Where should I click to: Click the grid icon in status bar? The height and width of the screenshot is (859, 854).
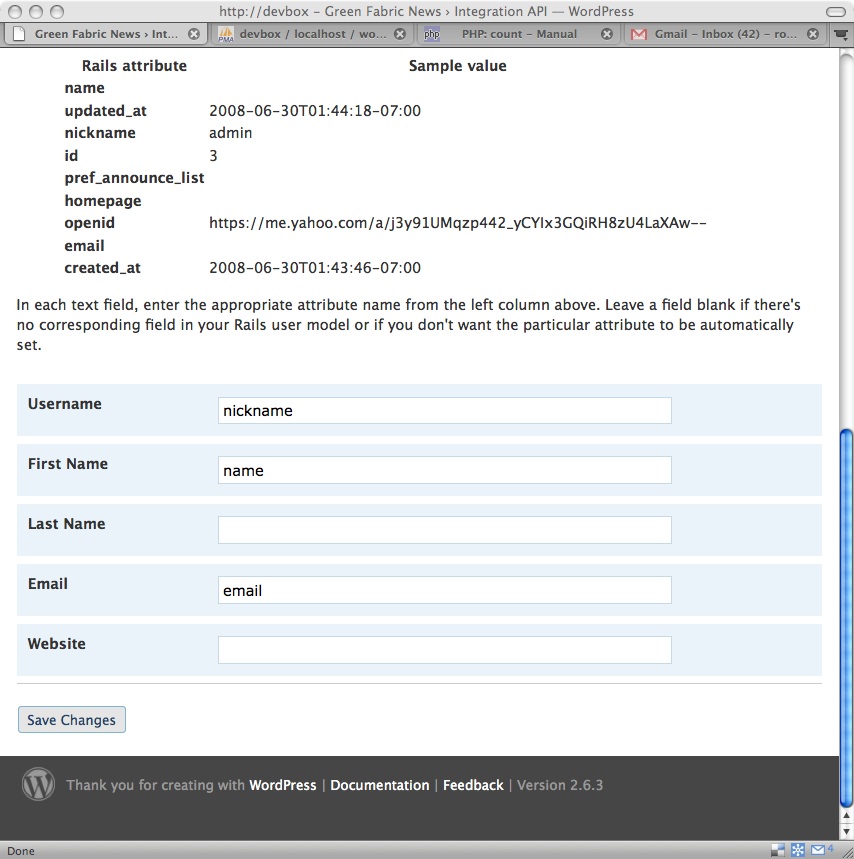778,850
